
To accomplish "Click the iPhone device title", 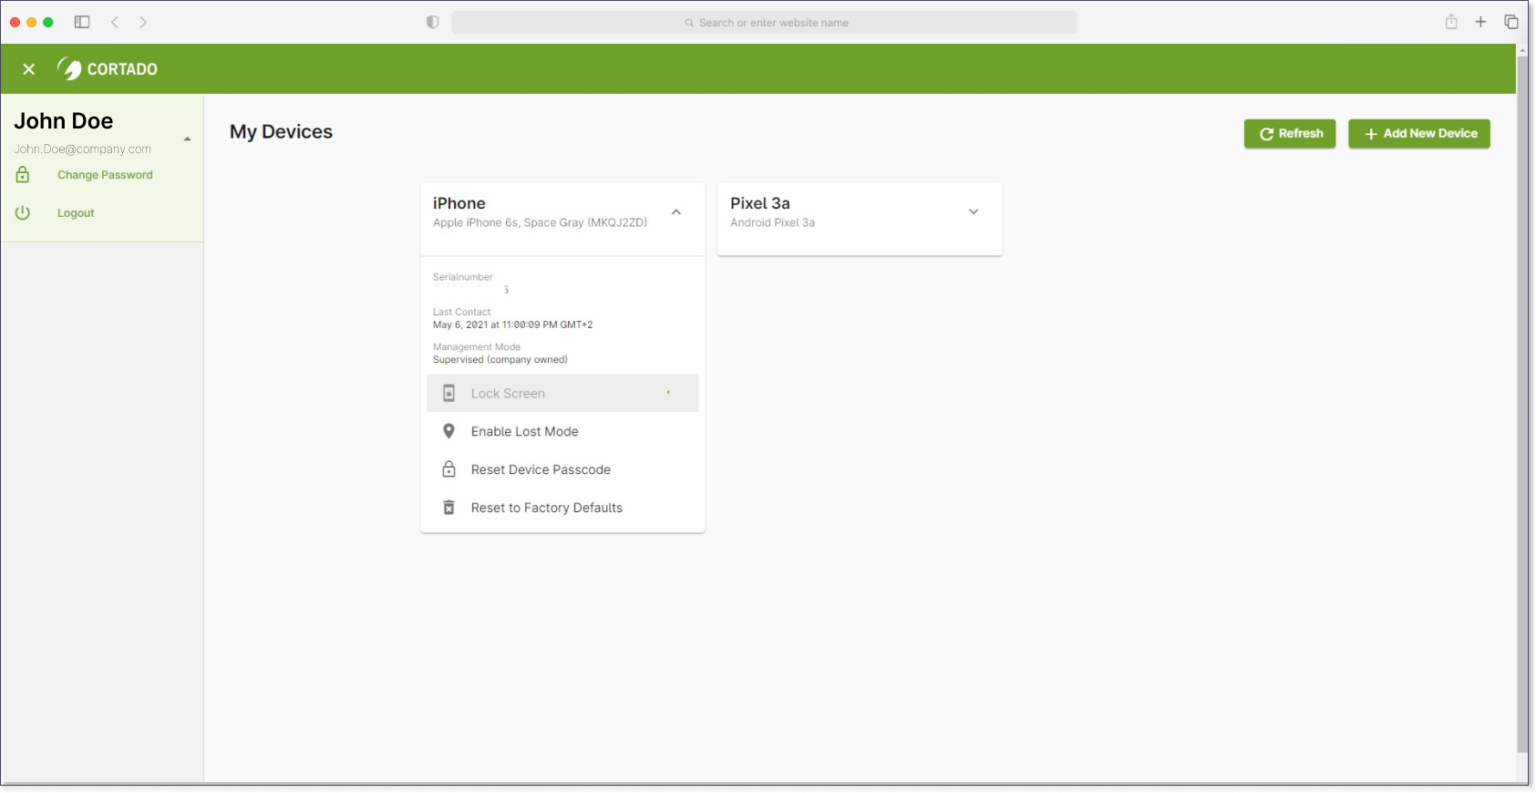I will click(459, 203).
